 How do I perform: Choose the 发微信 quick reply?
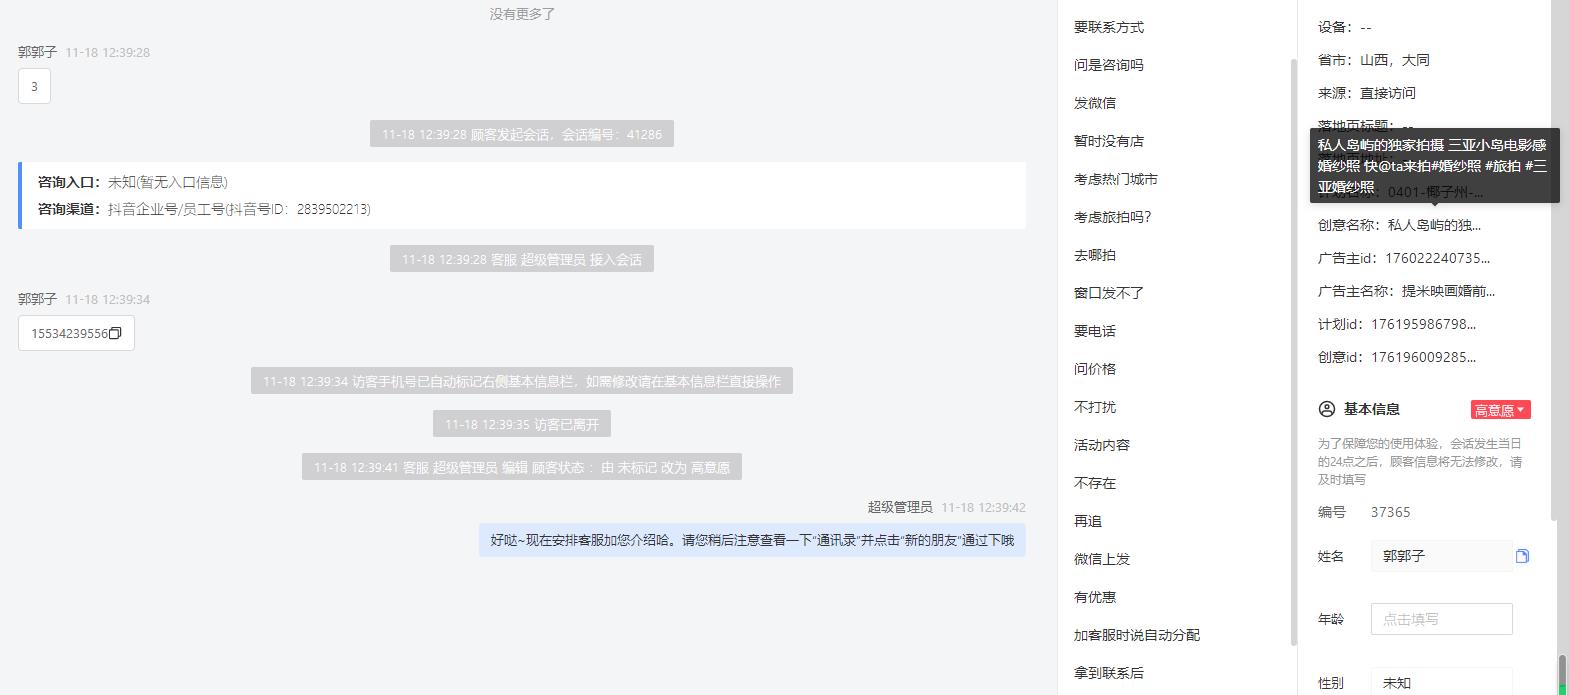coord(1095,103)
